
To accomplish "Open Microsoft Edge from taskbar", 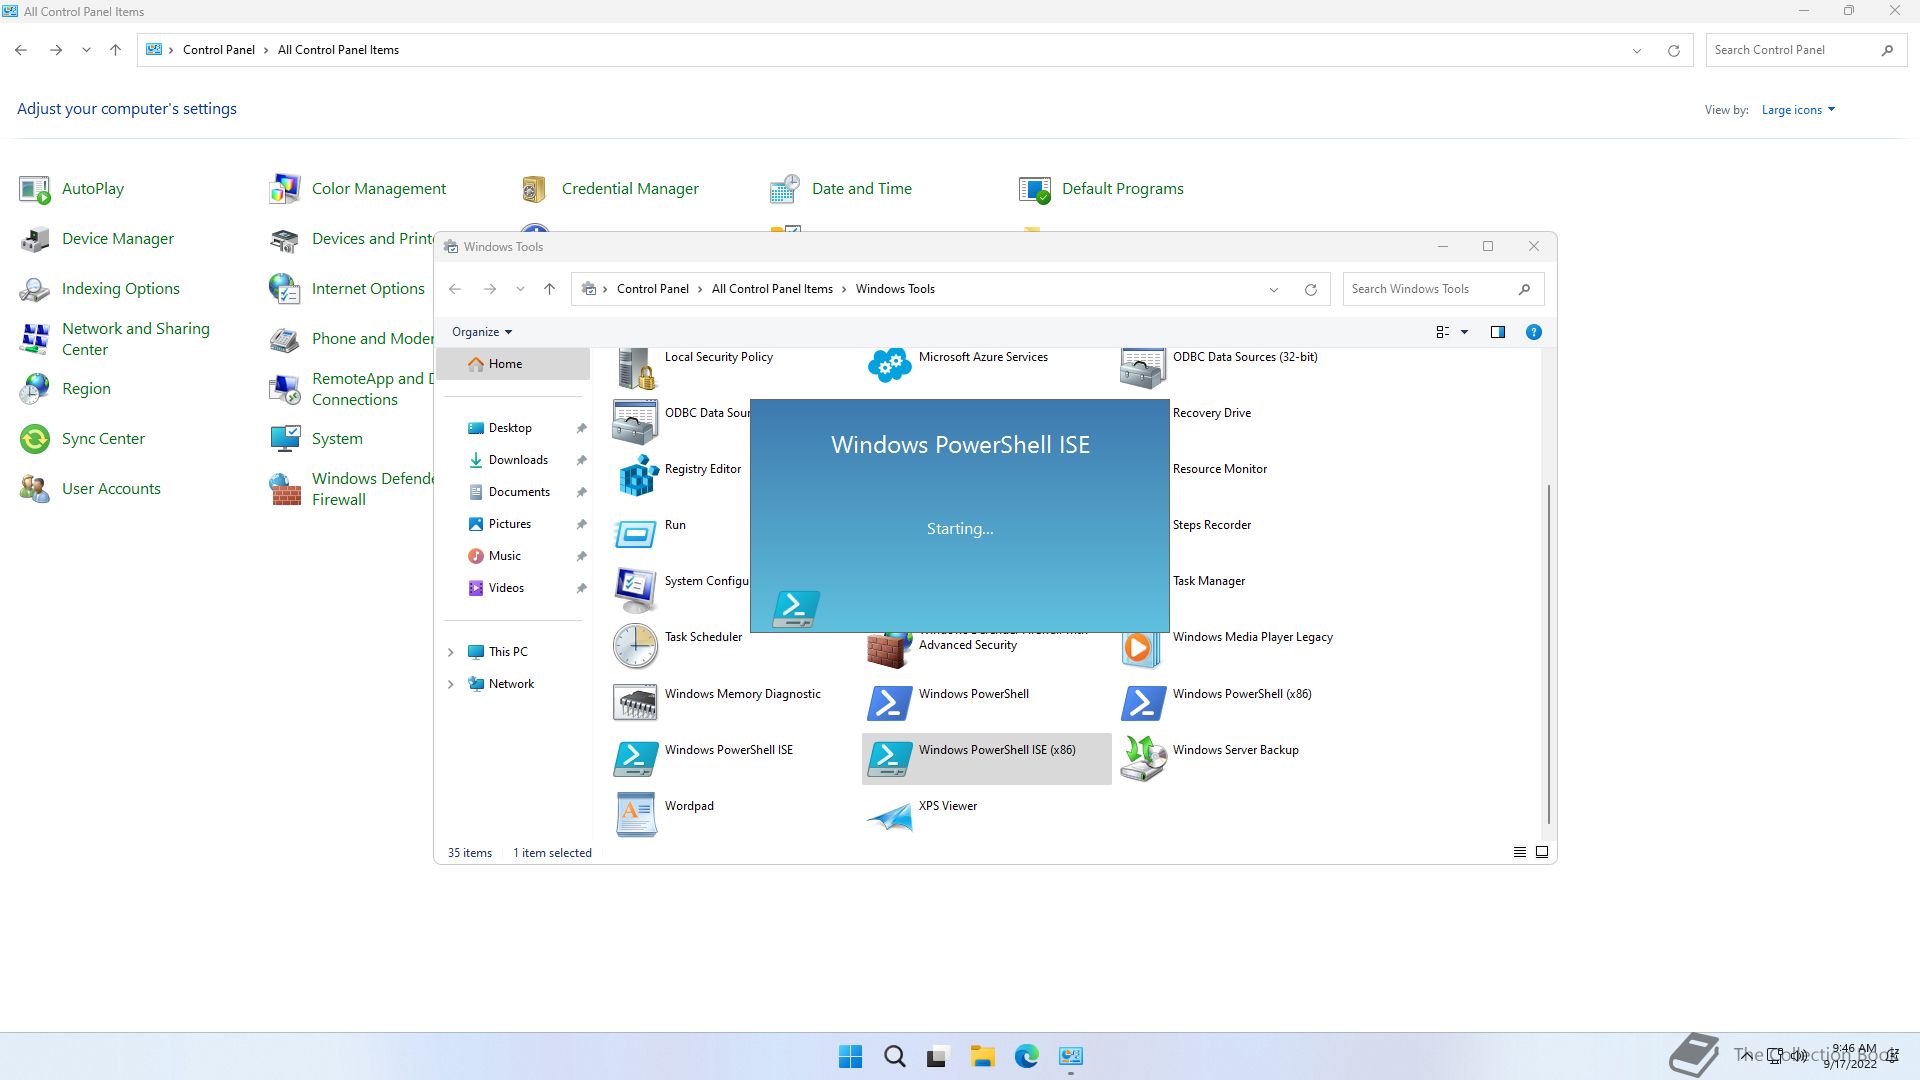I will pos(1026,1056).
